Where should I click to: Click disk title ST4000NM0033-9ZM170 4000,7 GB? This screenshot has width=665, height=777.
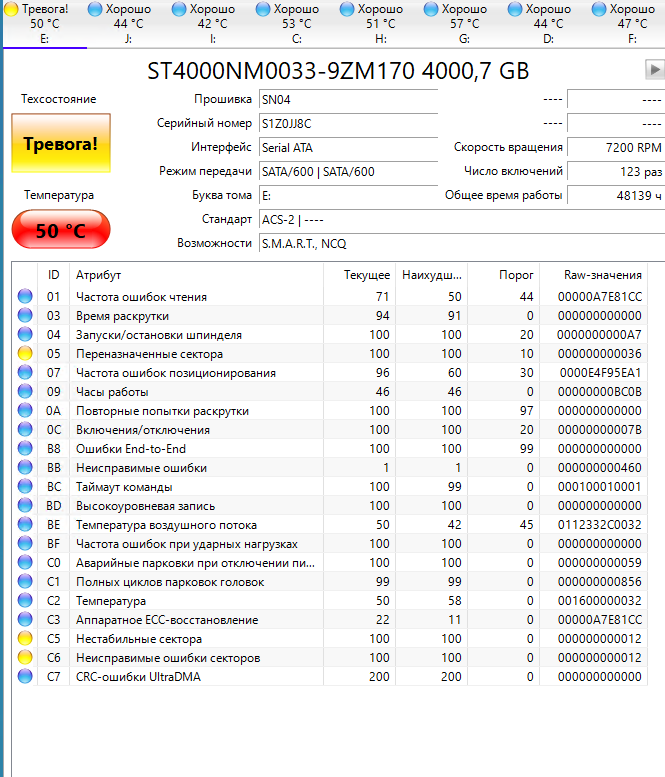[x=338, y=71]
